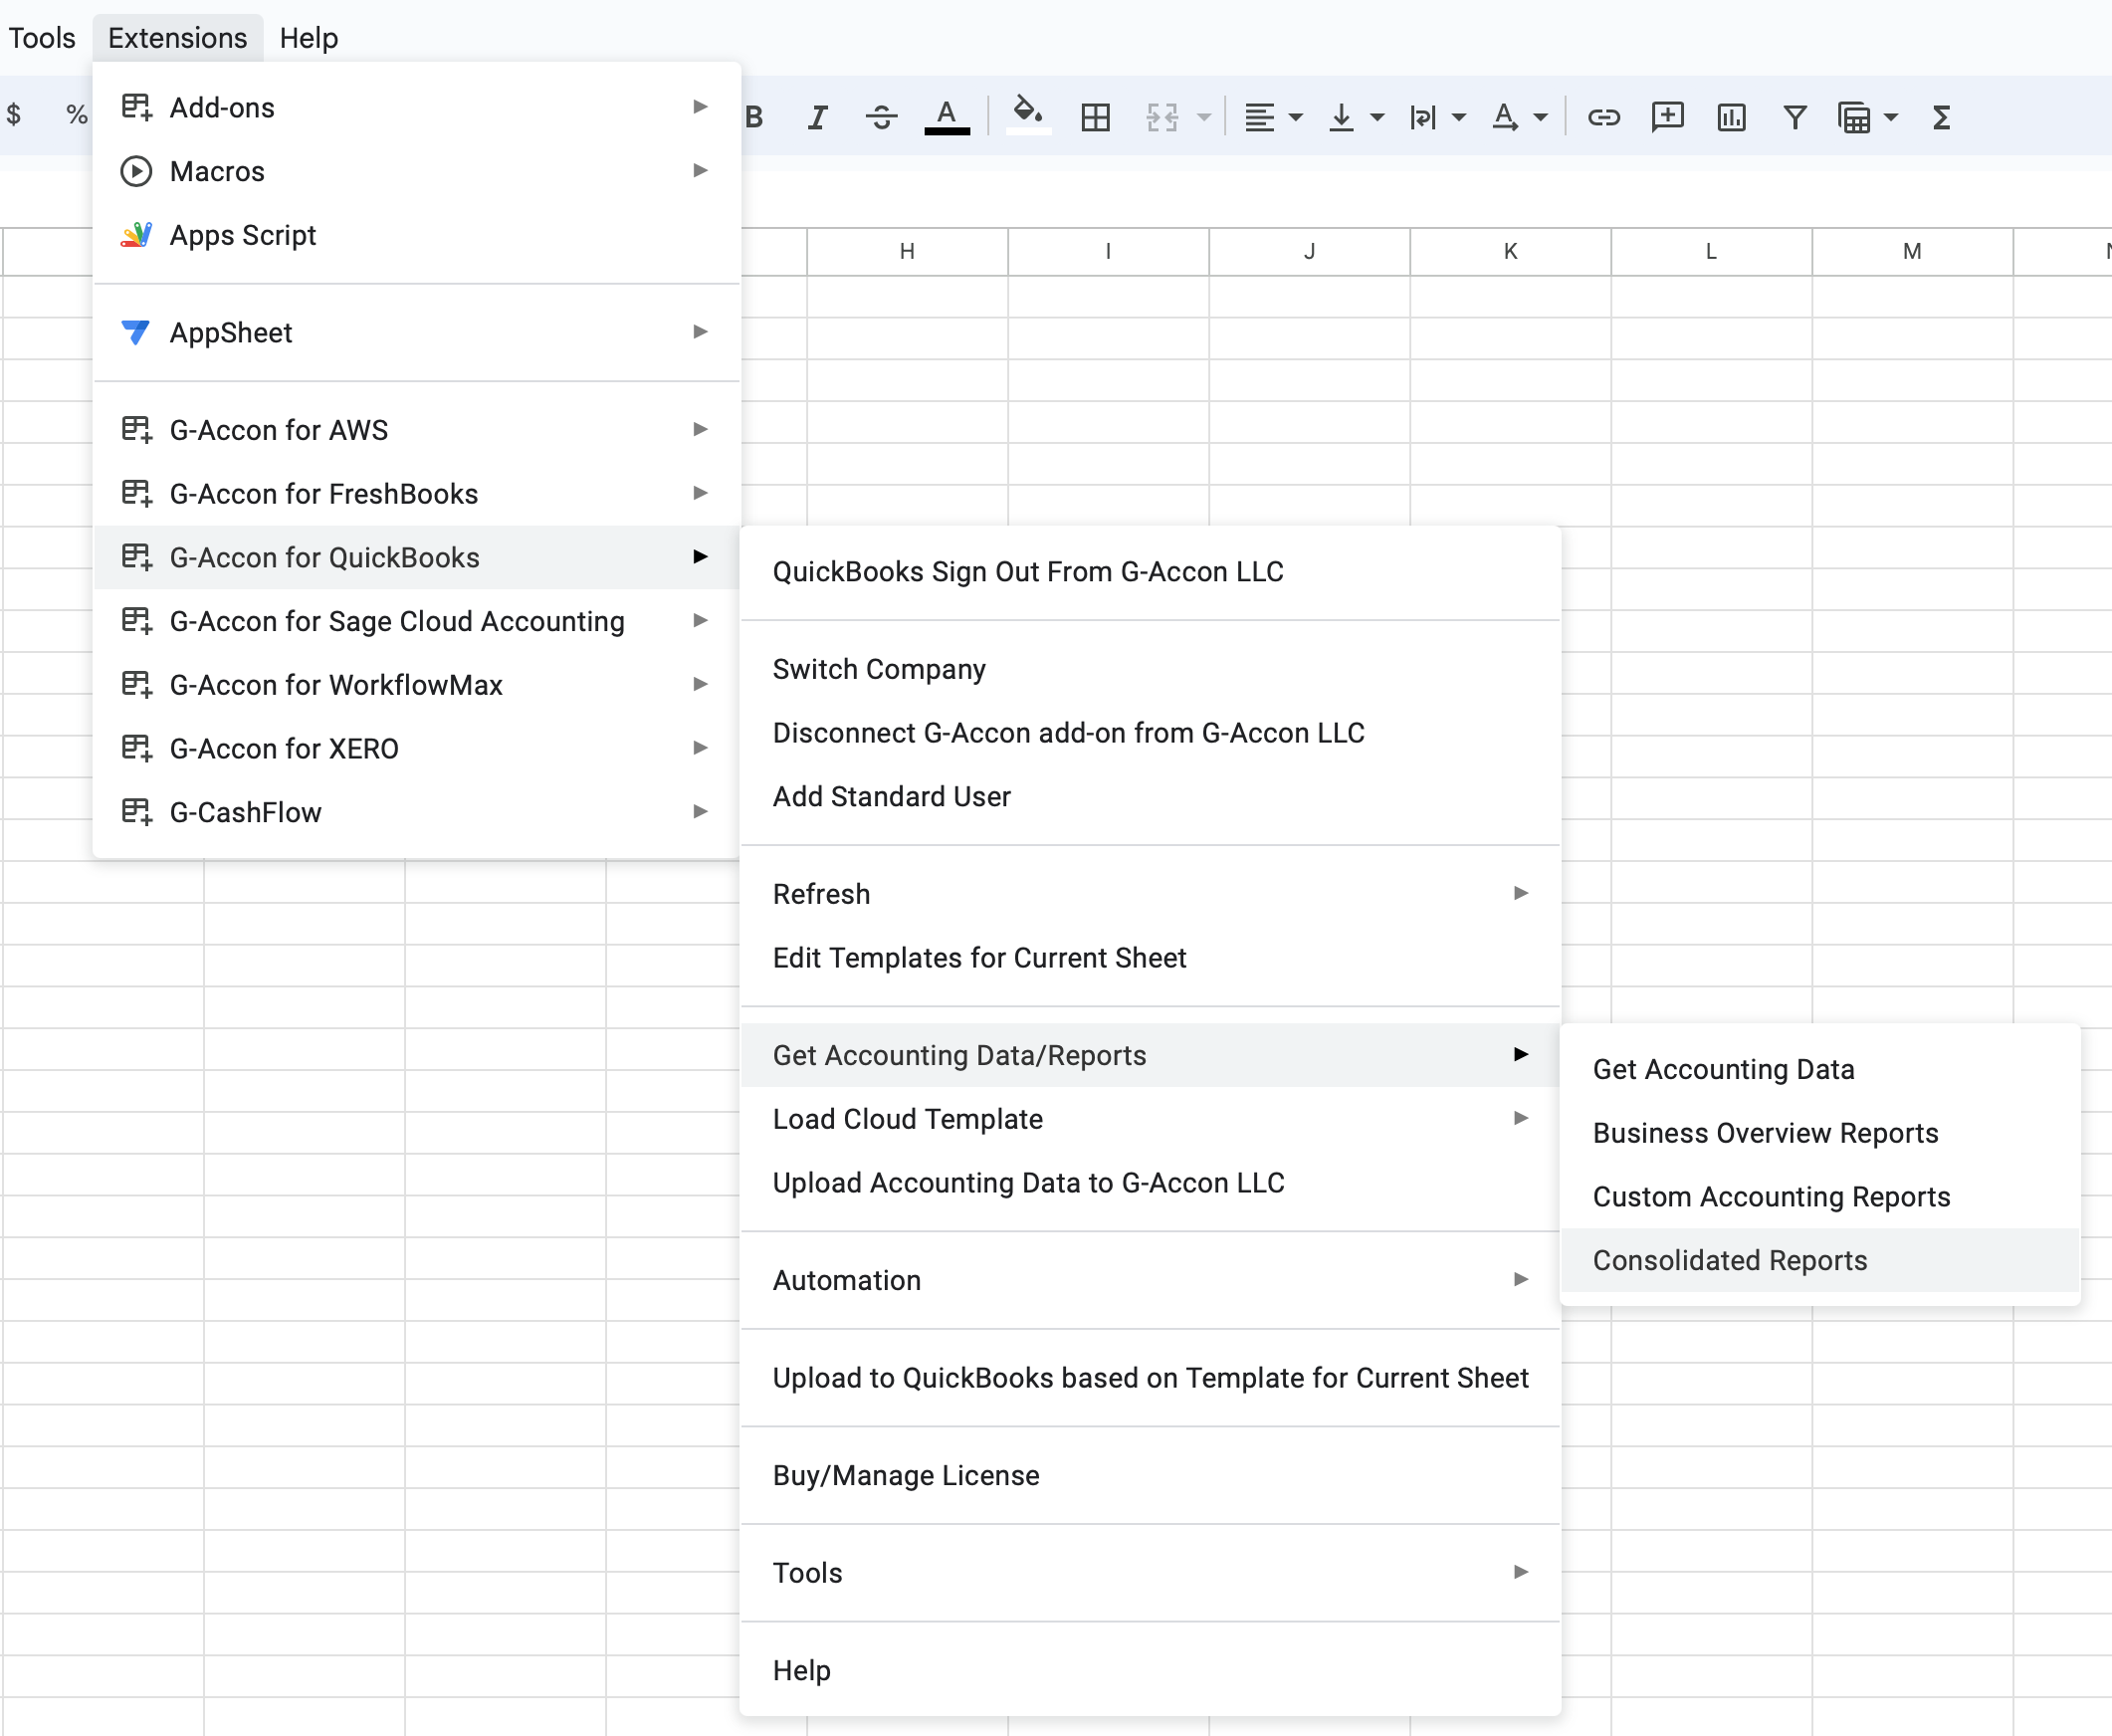The image size is (2112, 1736).
Task: Expand G-Accon for FreshBooks
Action: click(x=416, y=494)
